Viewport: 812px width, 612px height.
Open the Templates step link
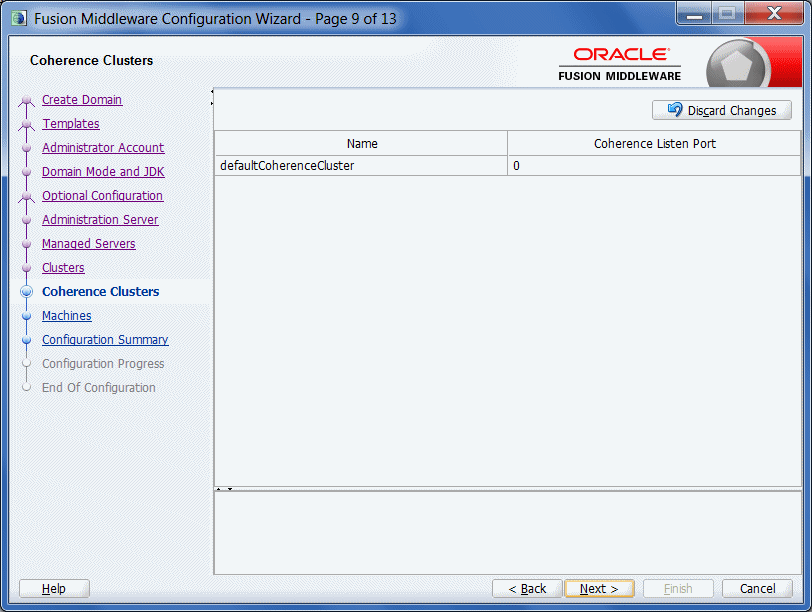pyautogui.click(x=71, y=124)
